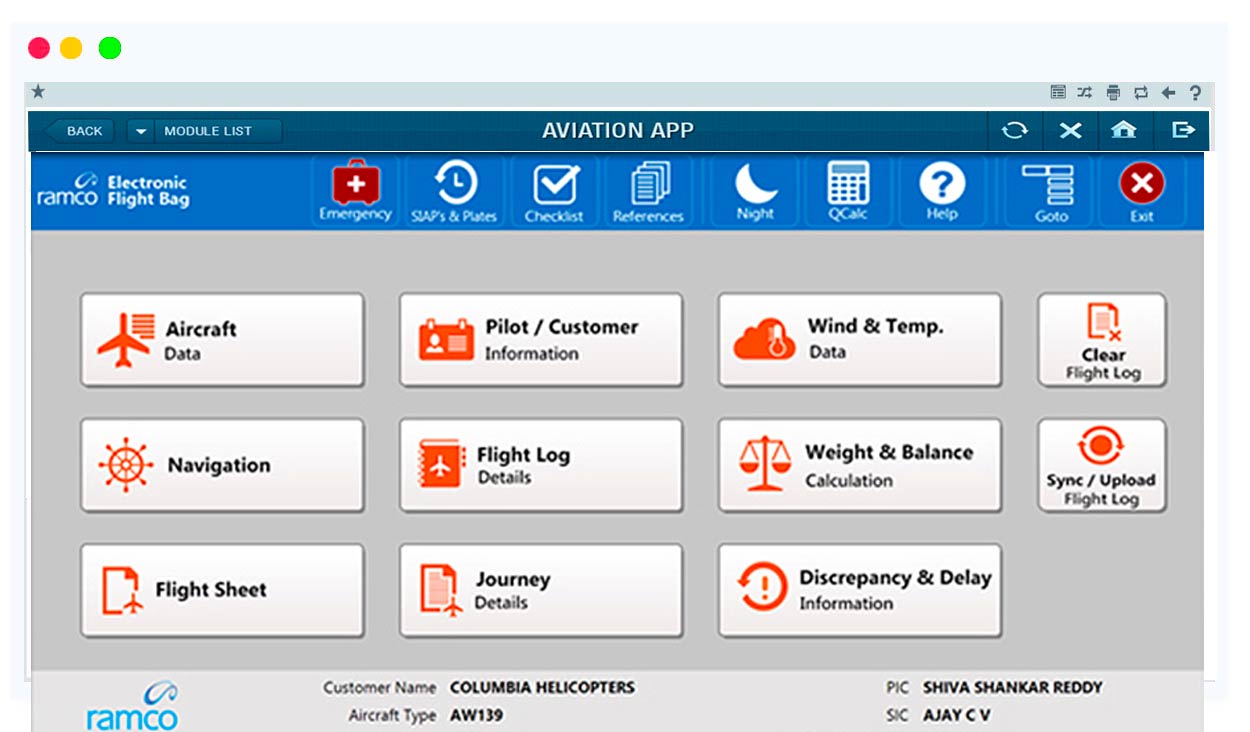This screenshot has height=732, width=1250.
Task: Click the ramco logo in footer
Action: pos(132,706)
